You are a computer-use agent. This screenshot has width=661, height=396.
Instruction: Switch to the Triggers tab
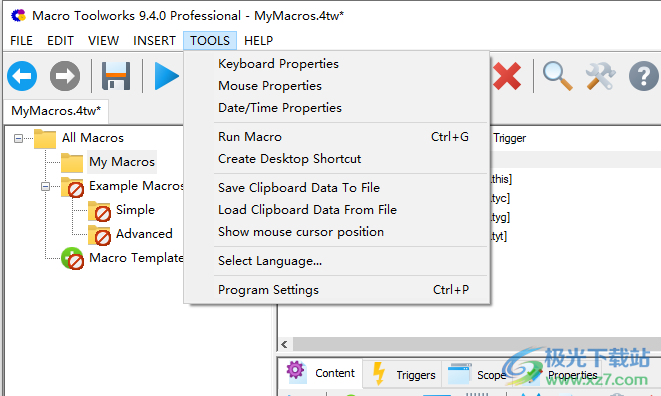click(x=402, y=374)
